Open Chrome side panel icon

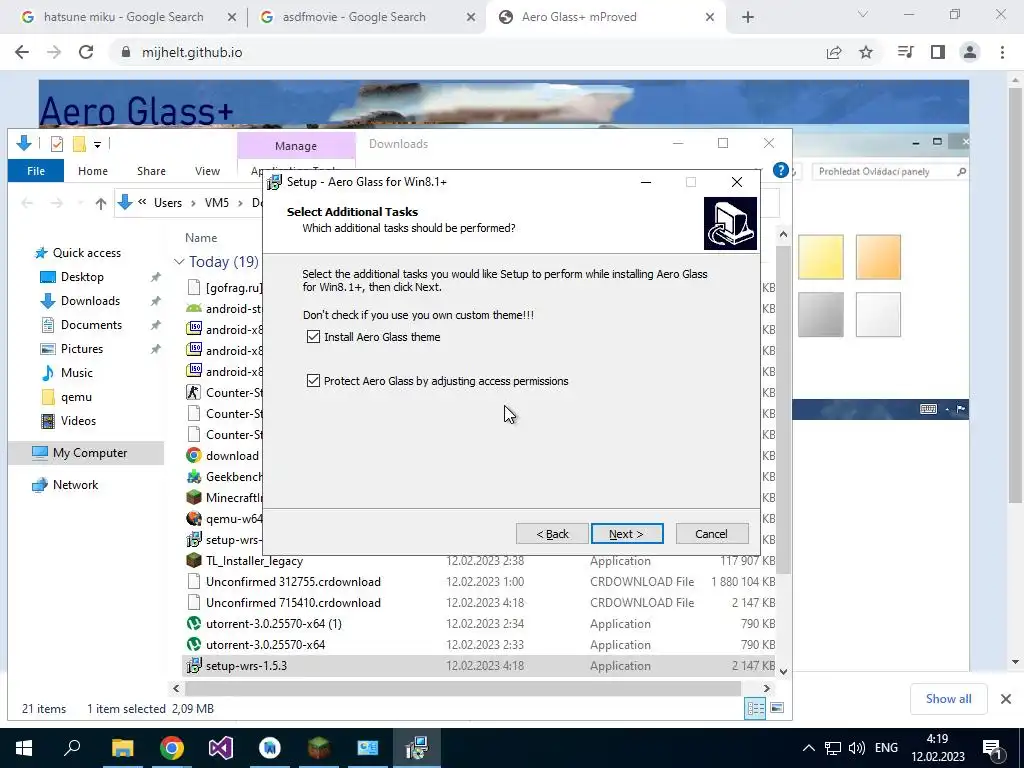click(x=938, y=52)
